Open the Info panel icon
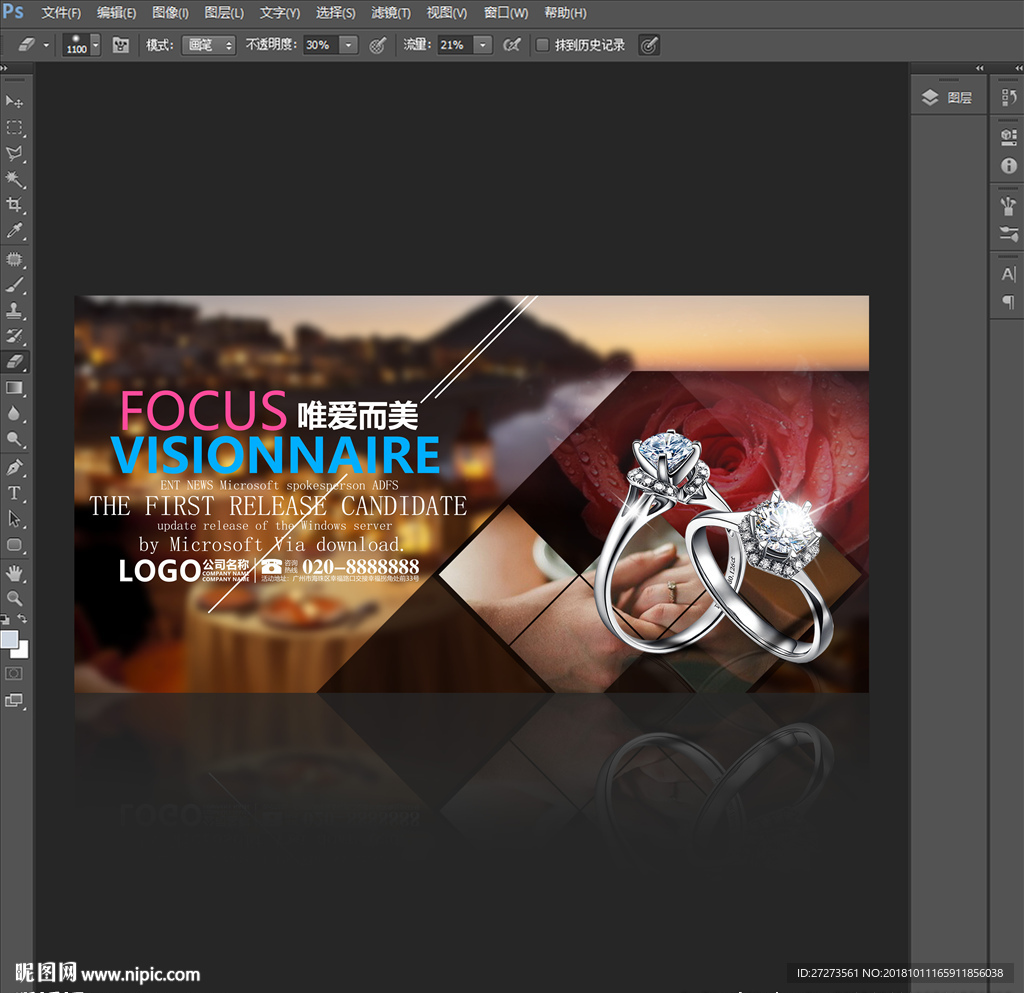This screenshot has height=993, width=1024. [x=1008, y=166]
